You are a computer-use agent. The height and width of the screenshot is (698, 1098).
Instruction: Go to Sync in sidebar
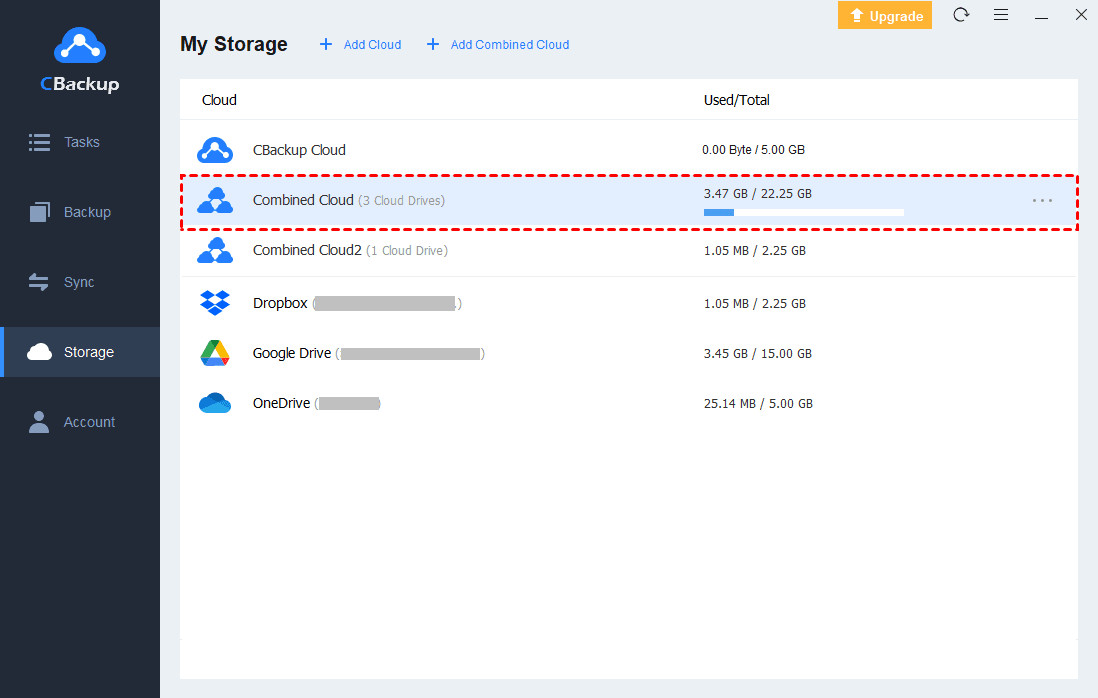pos(80,282)
